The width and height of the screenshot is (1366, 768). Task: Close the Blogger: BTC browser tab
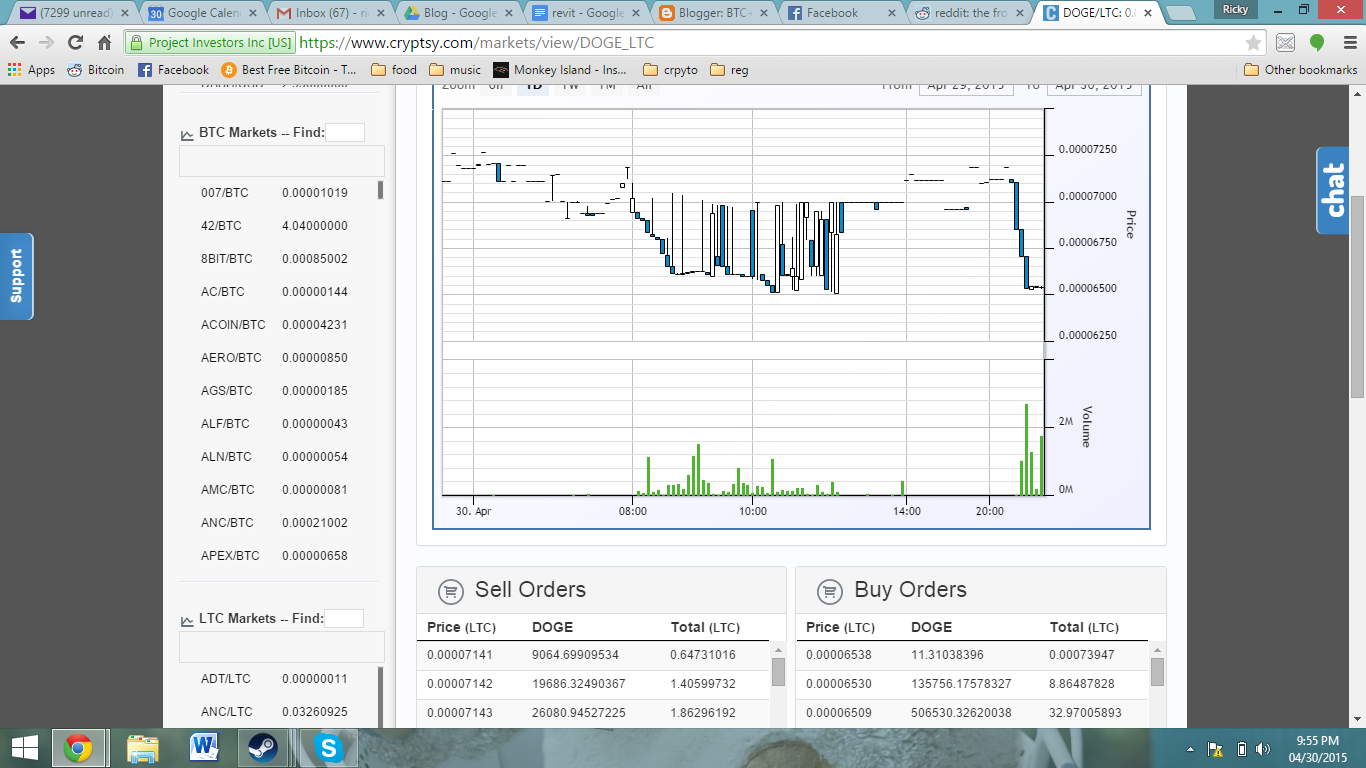pos(763,14)
